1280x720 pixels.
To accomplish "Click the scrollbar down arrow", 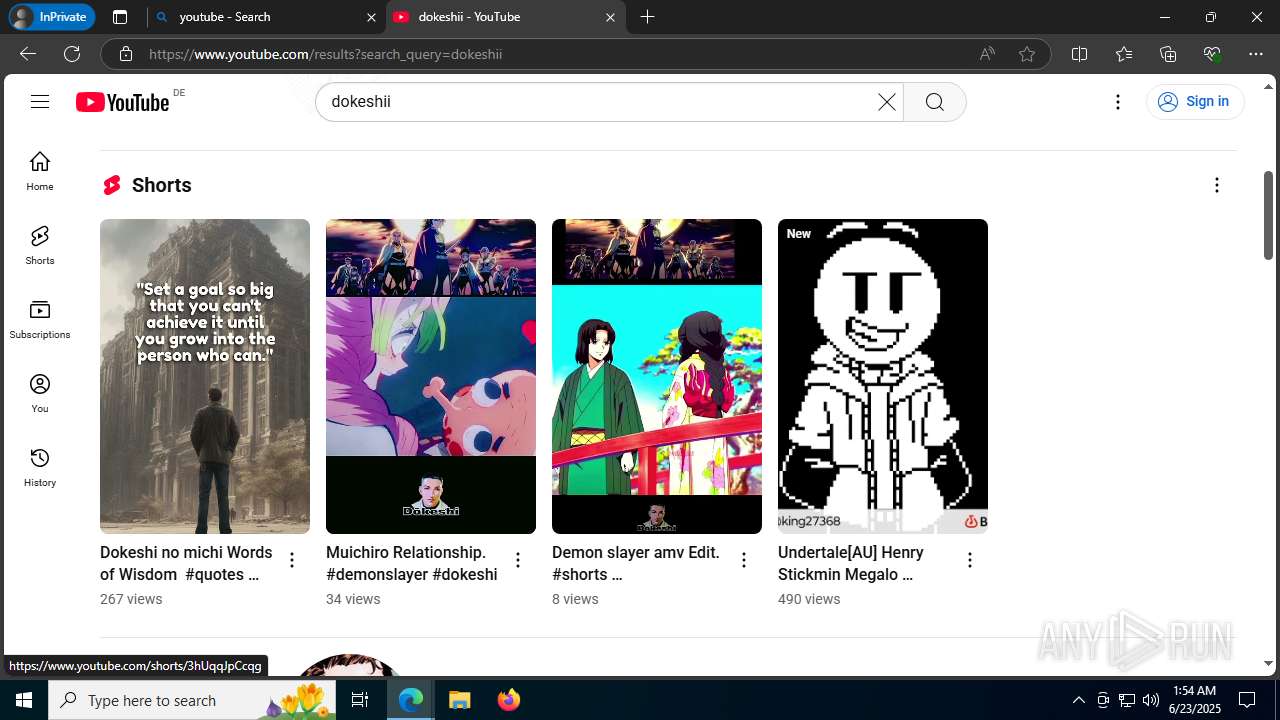I will (x=1268, y=663).
